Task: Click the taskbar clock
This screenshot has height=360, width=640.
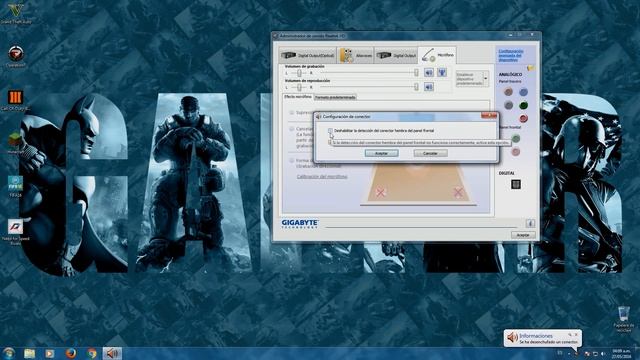Action: click(620, 353)
